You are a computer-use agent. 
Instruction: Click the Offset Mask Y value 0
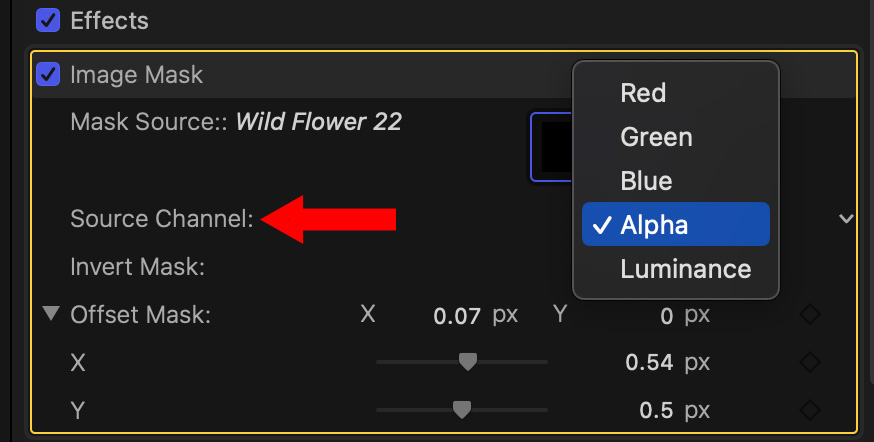coord(667,316)
